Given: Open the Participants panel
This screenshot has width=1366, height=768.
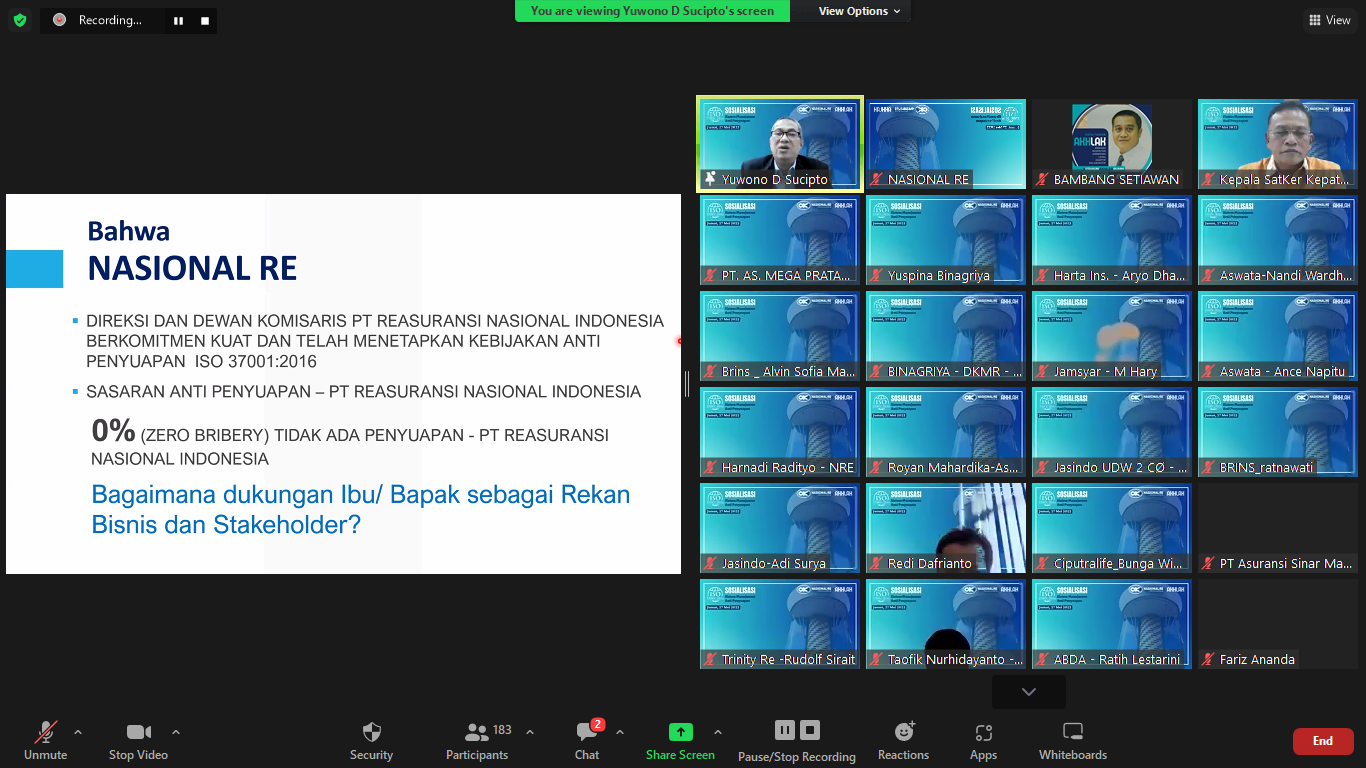Looking at the screenshot, I should pos(477,741).
